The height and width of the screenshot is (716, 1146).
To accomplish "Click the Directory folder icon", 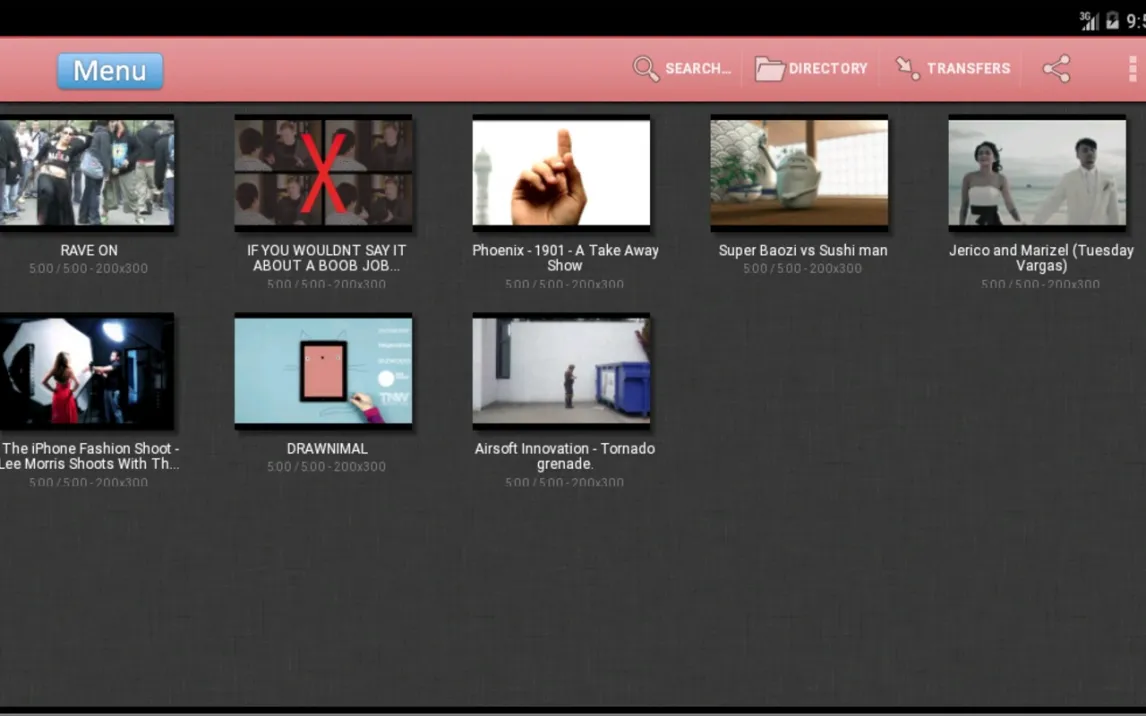I will [769, 69].
